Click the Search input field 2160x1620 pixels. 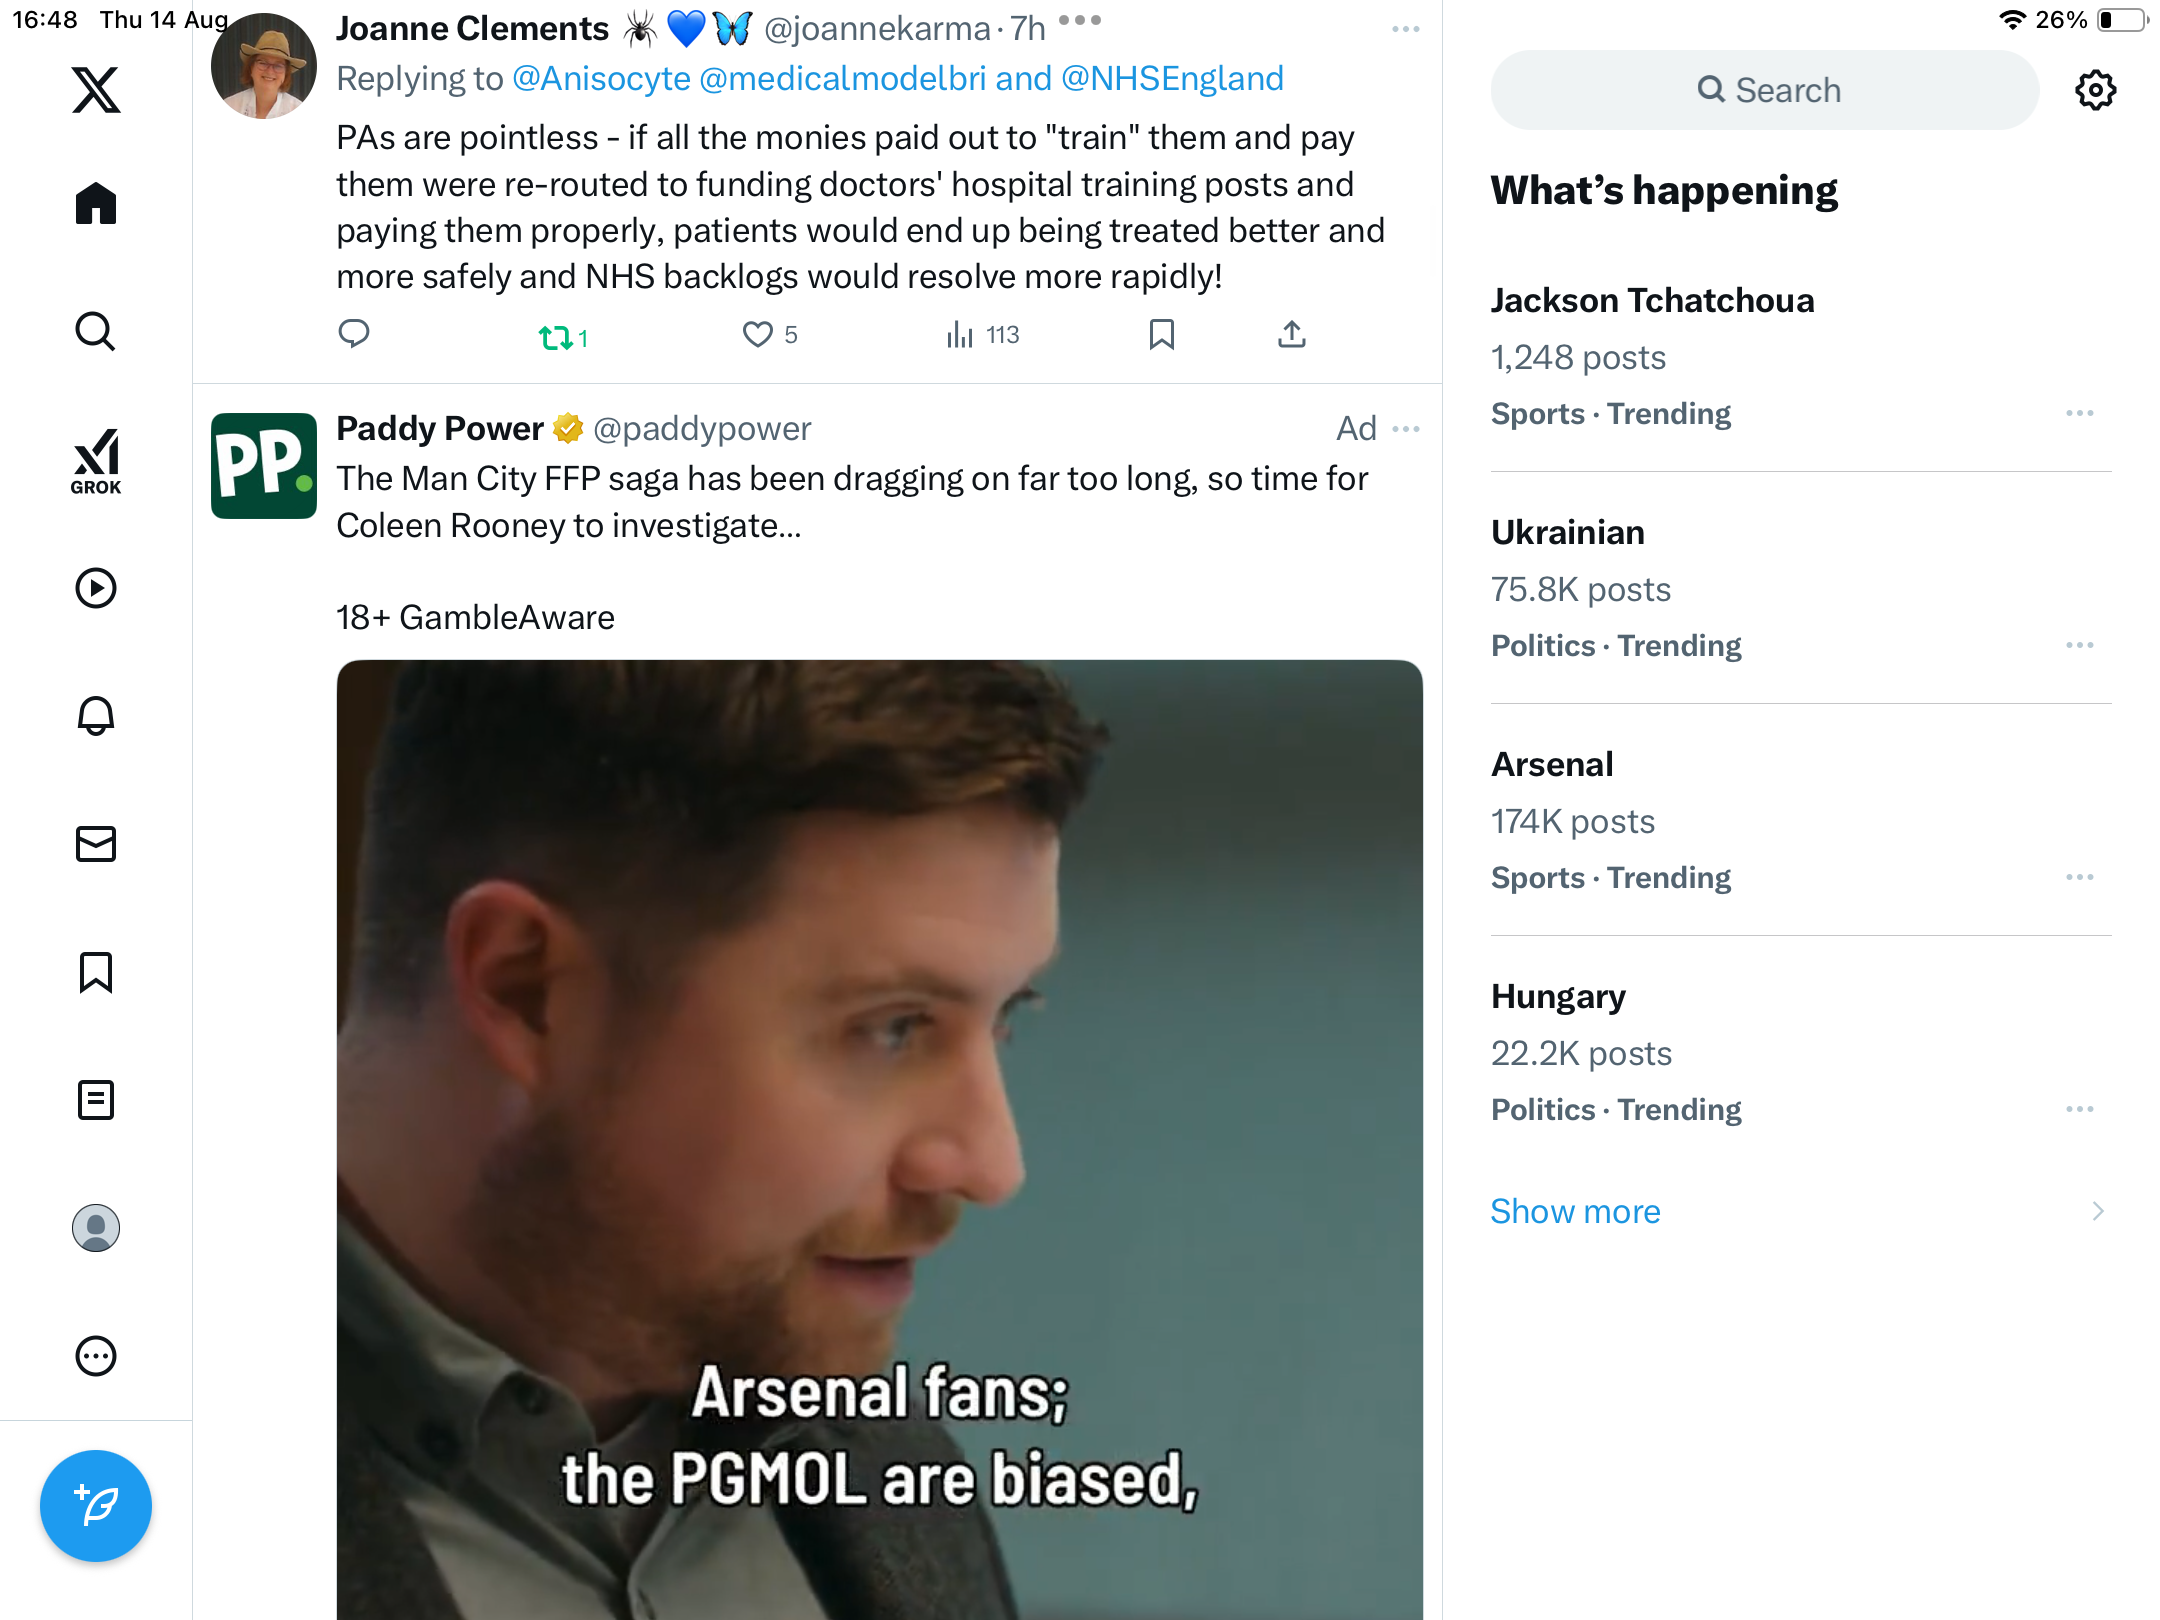[1765, 90]
